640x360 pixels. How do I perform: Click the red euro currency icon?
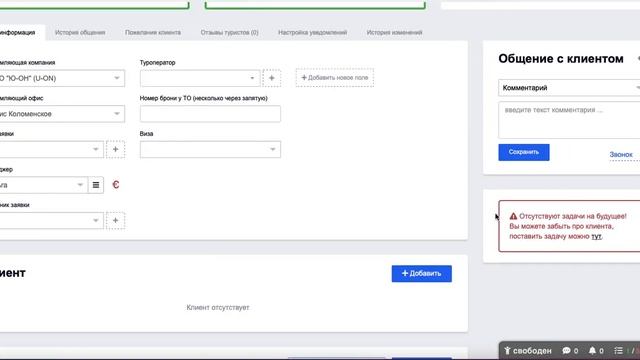click(x=116, y=185)
